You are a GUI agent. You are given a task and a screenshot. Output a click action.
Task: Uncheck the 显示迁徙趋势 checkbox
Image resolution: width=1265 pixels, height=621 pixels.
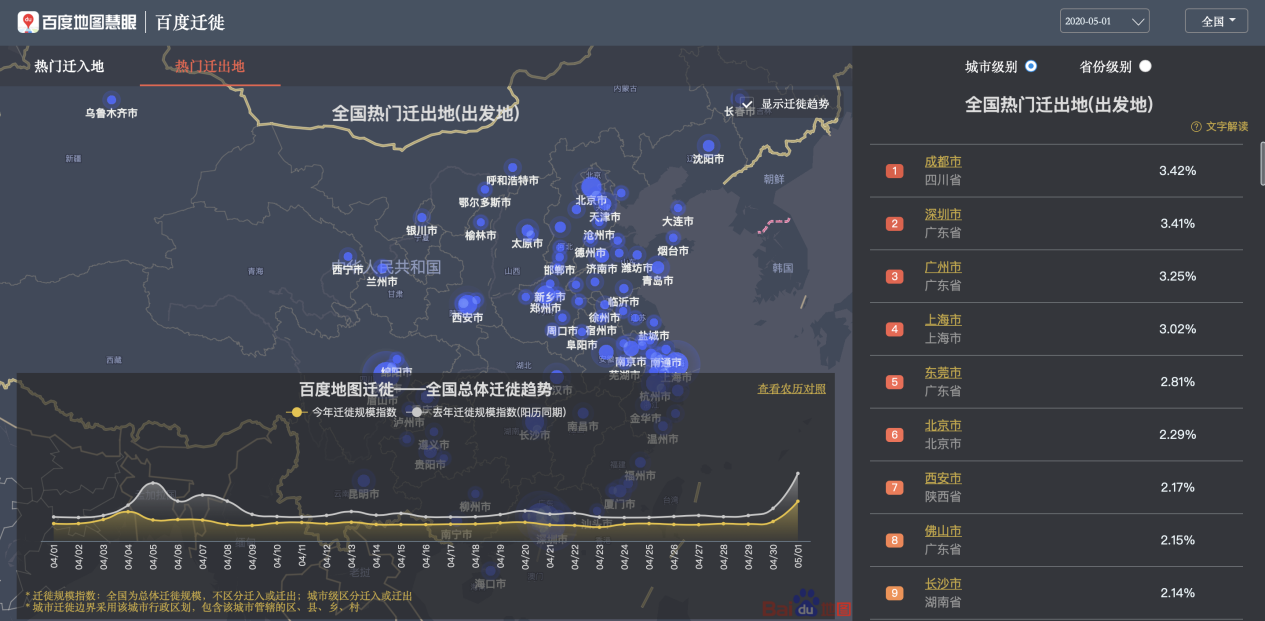click(746, 104)
